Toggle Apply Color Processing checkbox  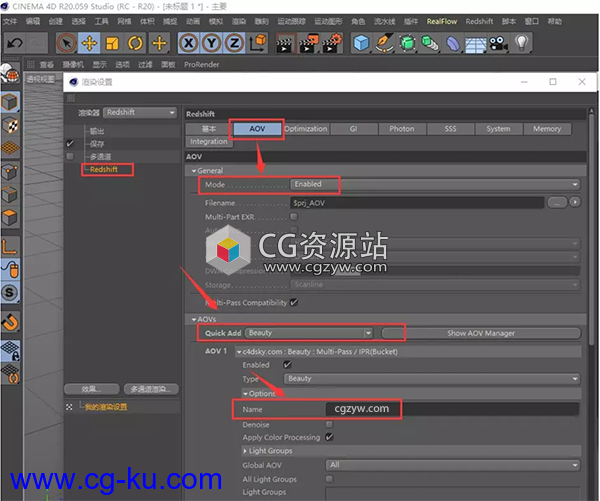click(329, 437)
